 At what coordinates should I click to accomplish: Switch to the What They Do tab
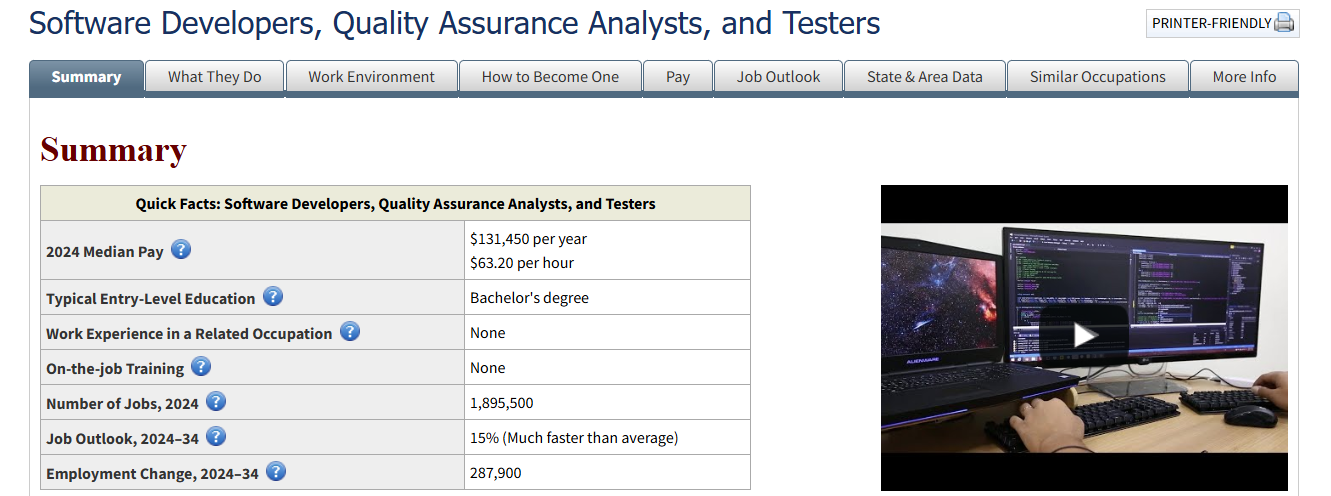214,77
